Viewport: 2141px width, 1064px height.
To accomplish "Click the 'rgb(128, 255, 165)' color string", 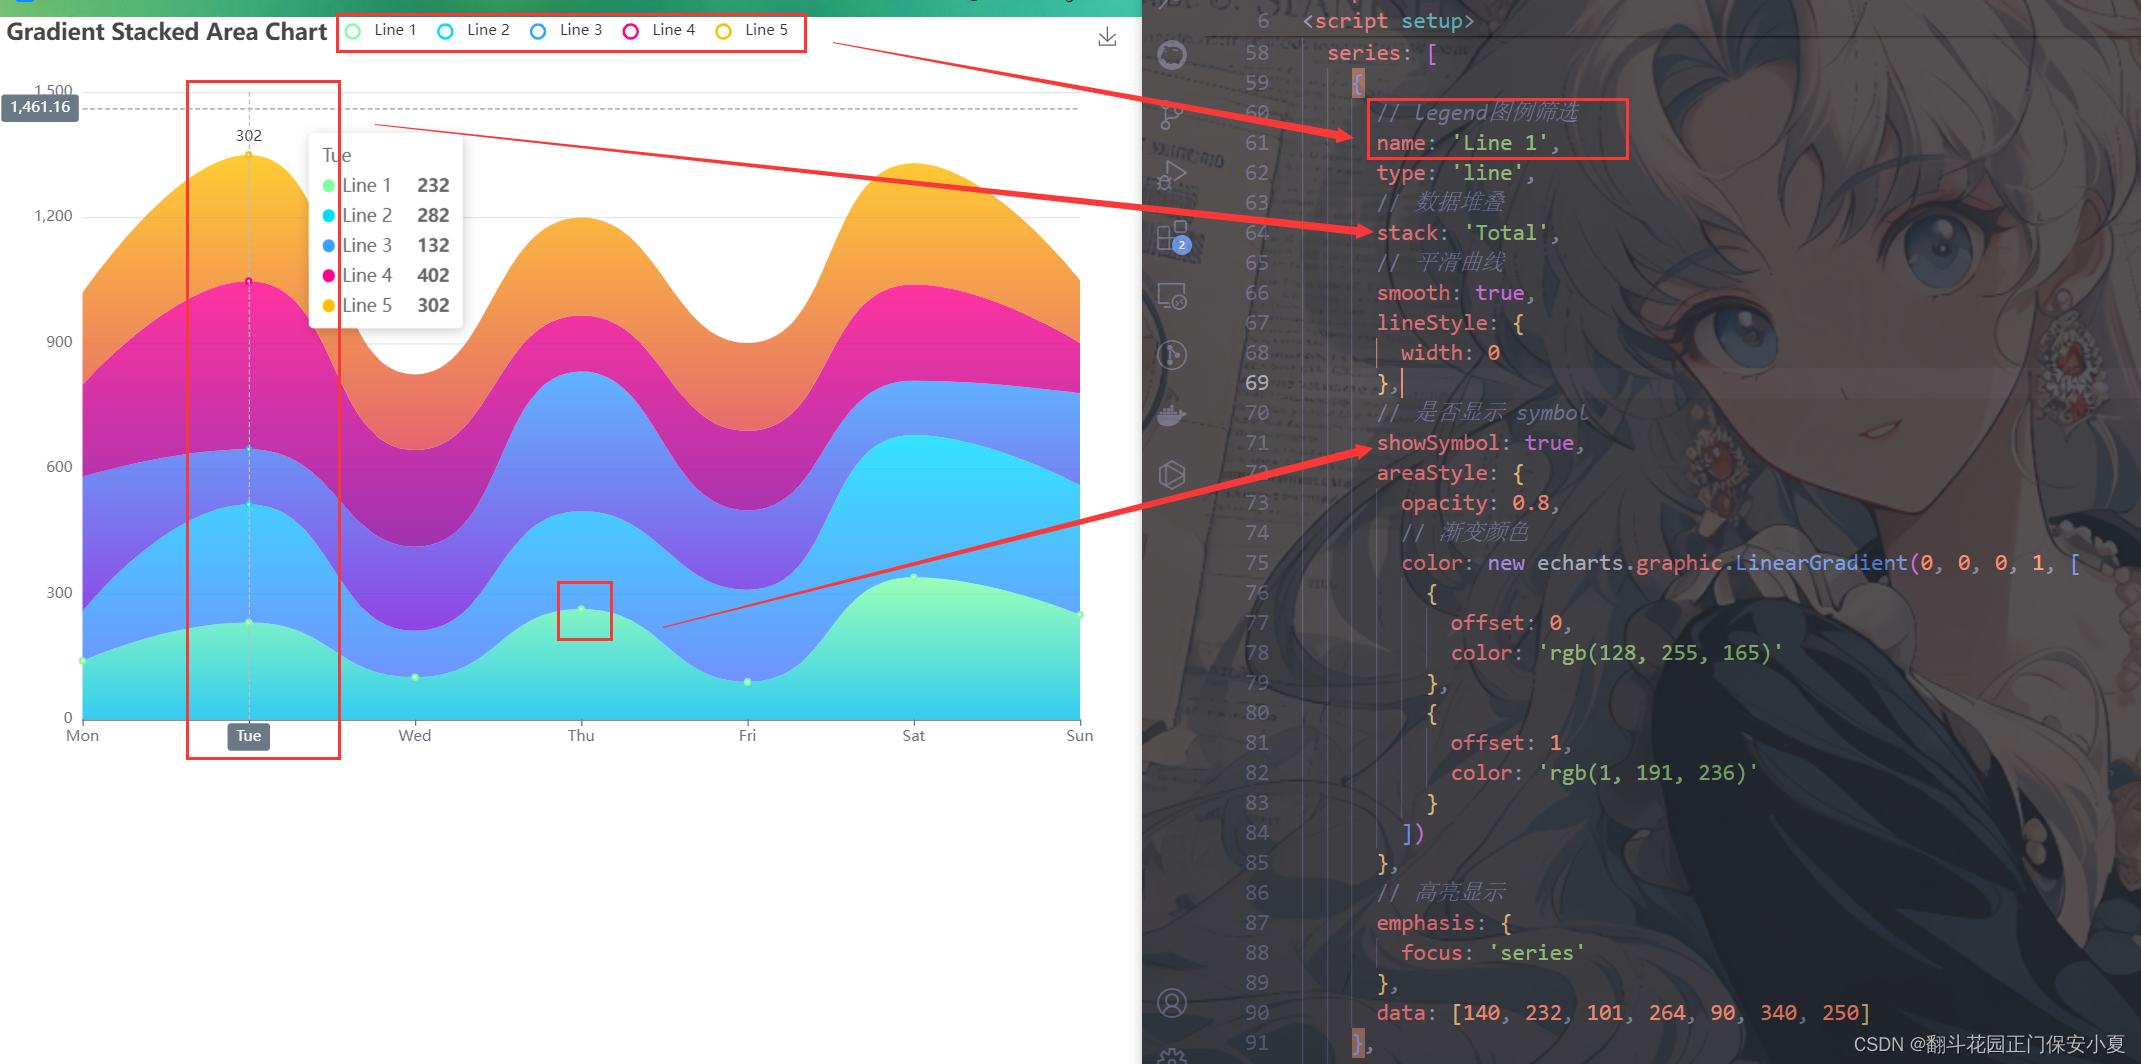I will (1666, 653).
